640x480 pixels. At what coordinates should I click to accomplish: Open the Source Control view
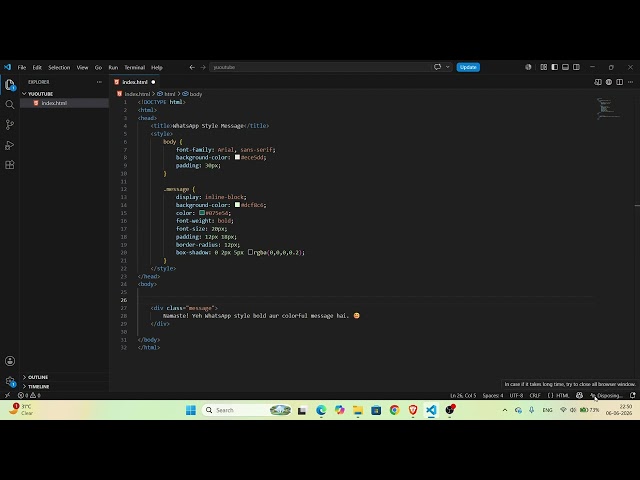tap(10, 124)
